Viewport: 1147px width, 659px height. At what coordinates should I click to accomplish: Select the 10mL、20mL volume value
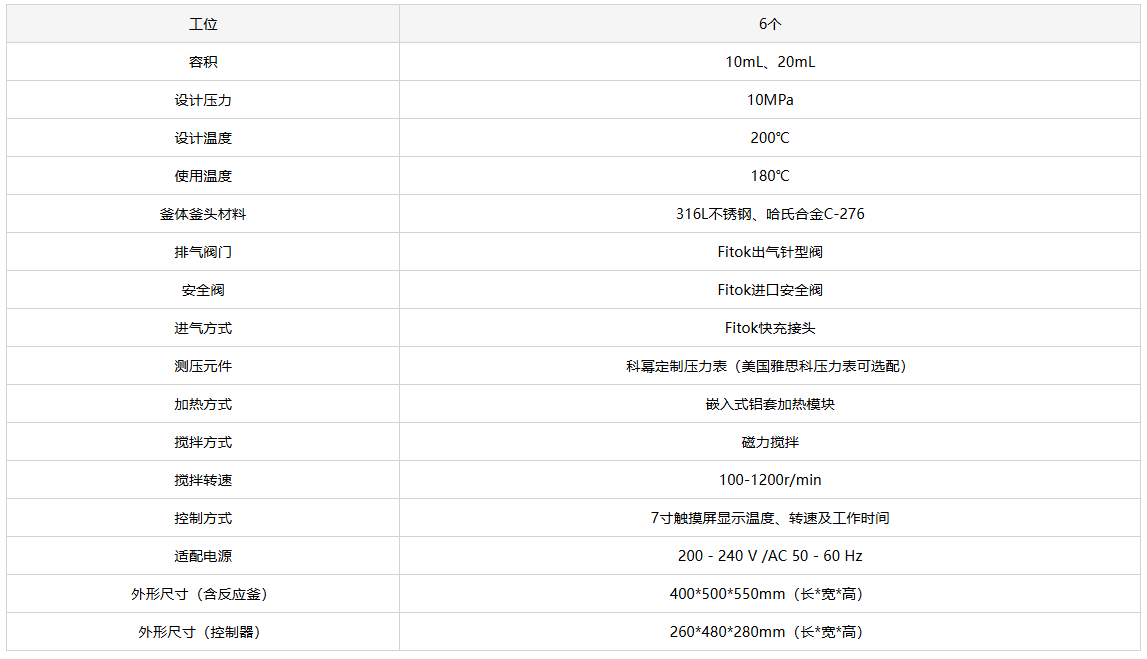pos(770,62)
